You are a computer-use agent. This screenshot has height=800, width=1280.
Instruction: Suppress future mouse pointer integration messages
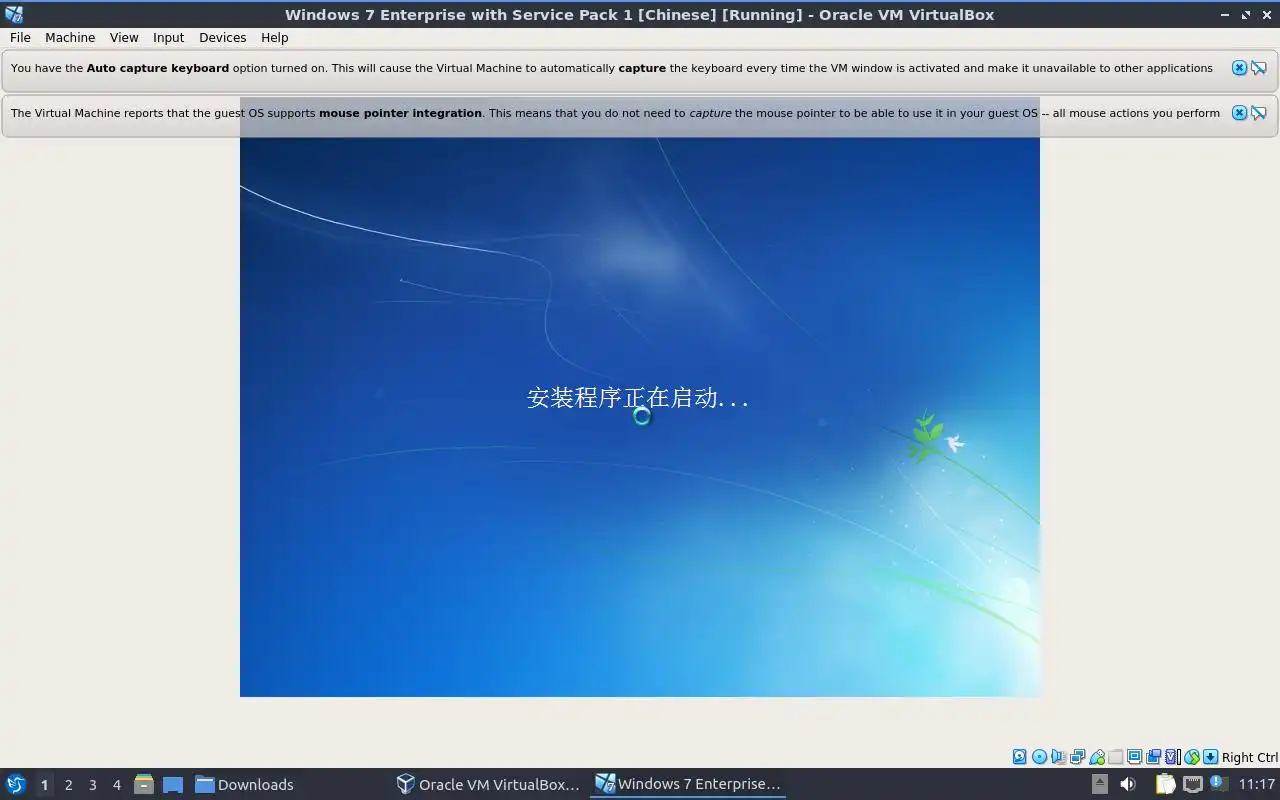coord(1259,113)
